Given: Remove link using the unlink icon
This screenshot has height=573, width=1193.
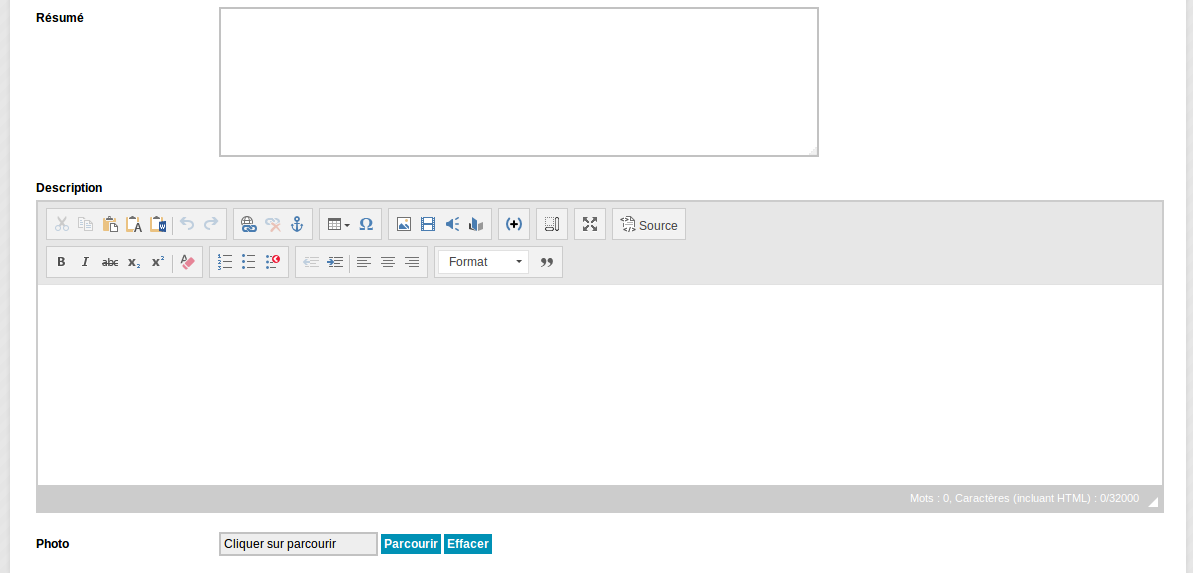Looking at the screenshot, I should click(x=273, y=224).
